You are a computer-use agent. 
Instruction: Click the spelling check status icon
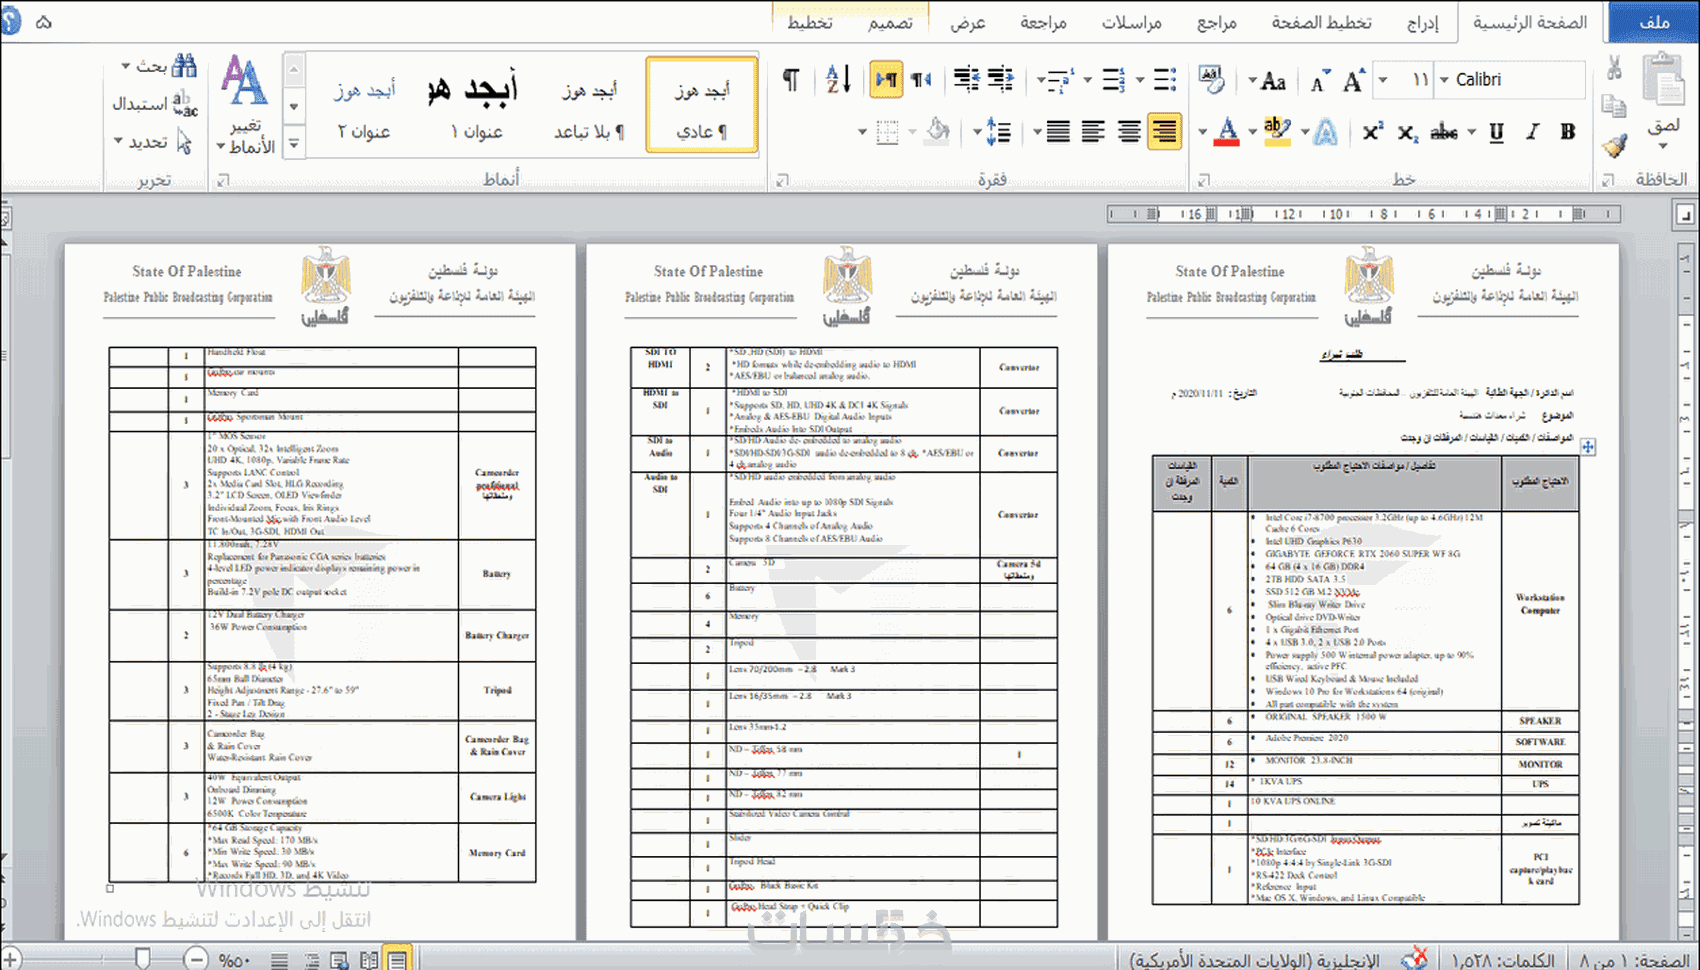[x=1414, y=959]
